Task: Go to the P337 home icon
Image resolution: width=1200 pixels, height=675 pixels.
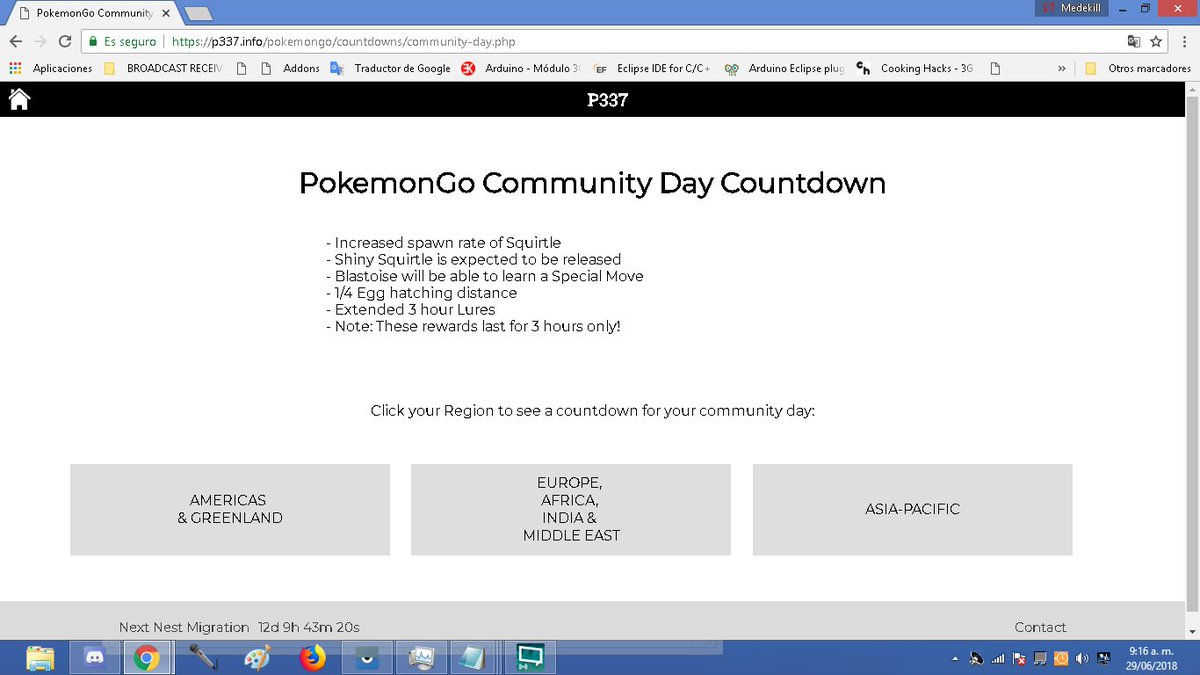Action: point(19,99)
